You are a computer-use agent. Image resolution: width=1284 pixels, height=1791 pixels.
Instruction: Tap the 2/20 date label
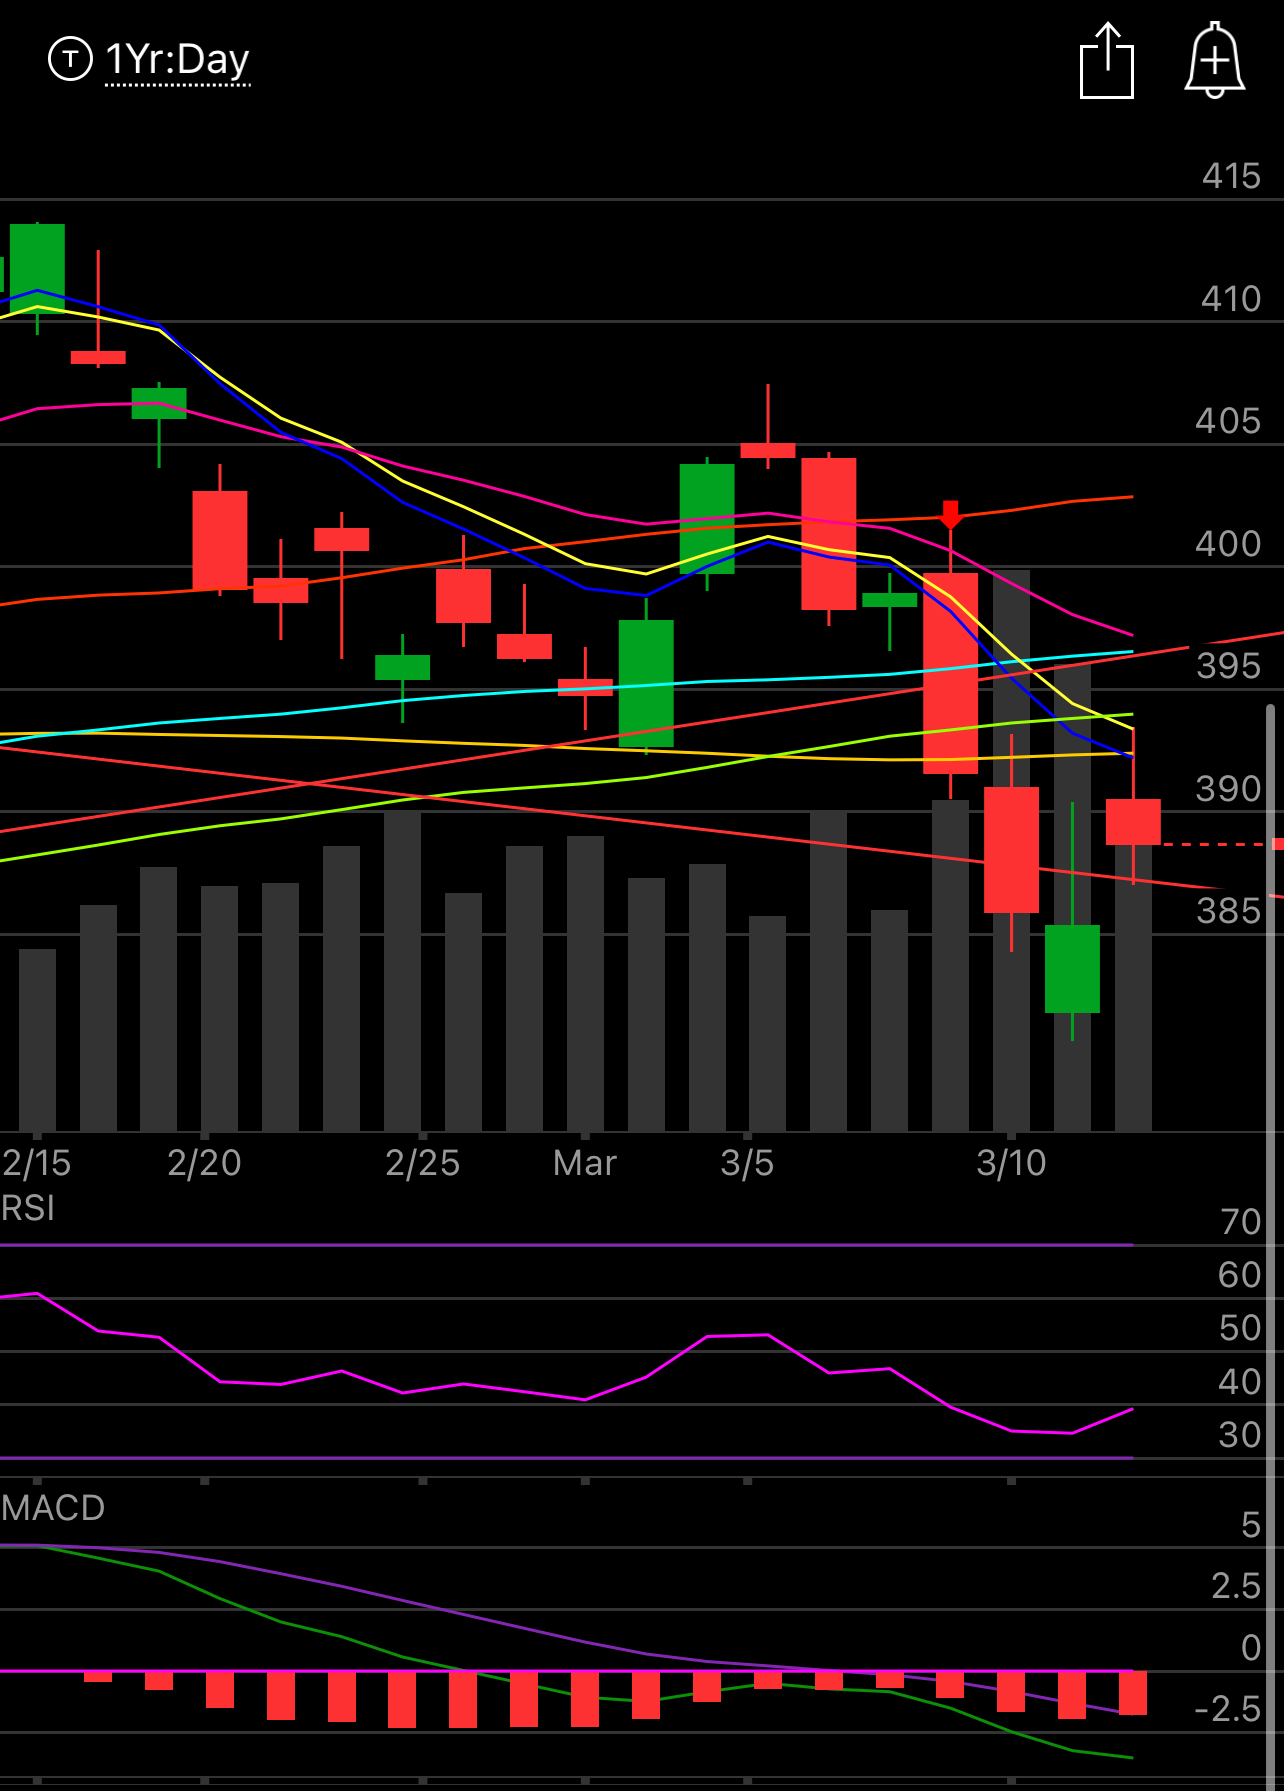click(204, 1163)
